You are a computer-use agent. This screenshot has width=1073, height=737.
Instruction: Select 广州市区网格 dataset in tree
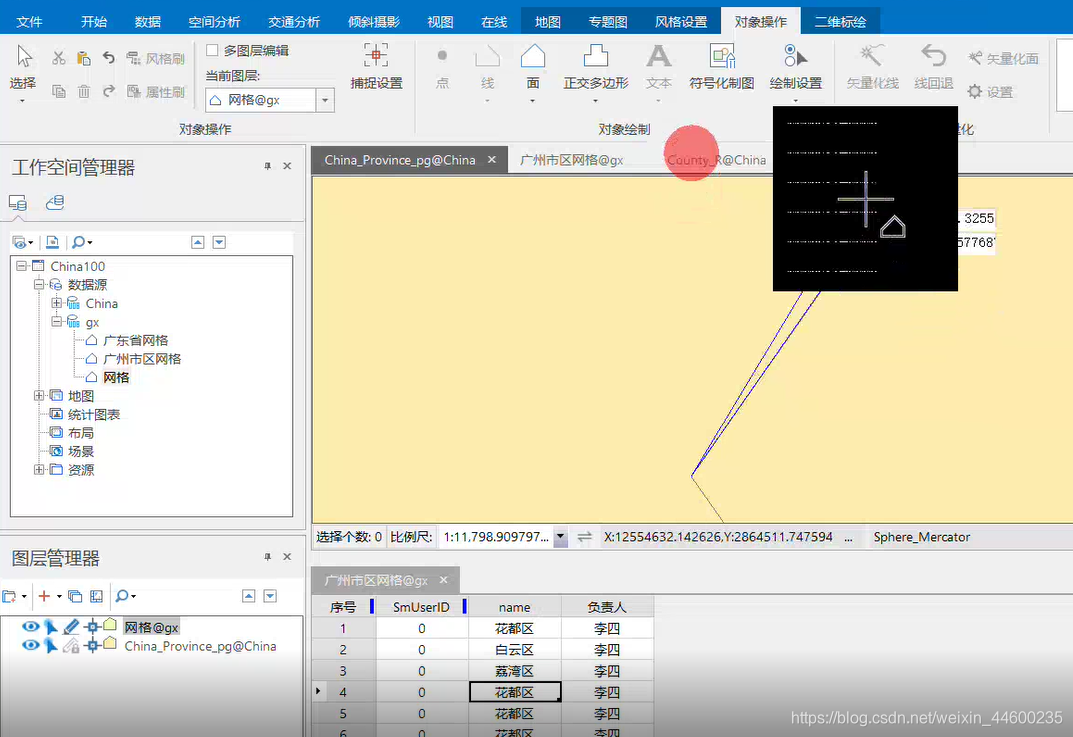142,359
